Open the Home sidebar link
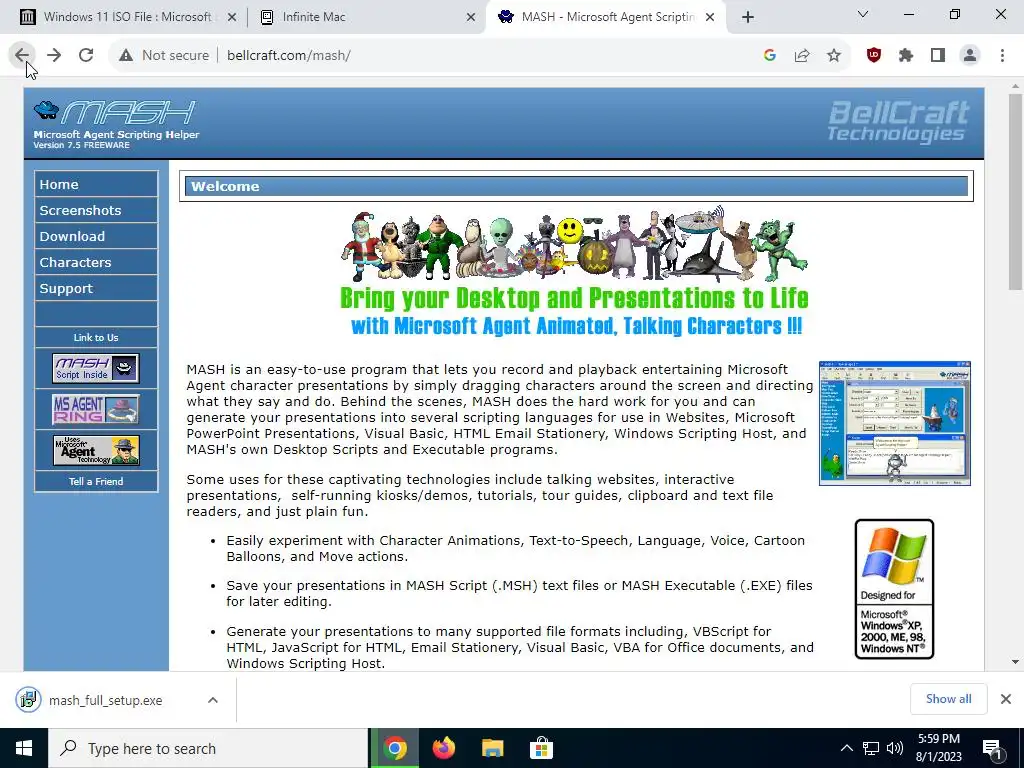The width and height of the screenshot is (1024, 768). click(96, 184)
